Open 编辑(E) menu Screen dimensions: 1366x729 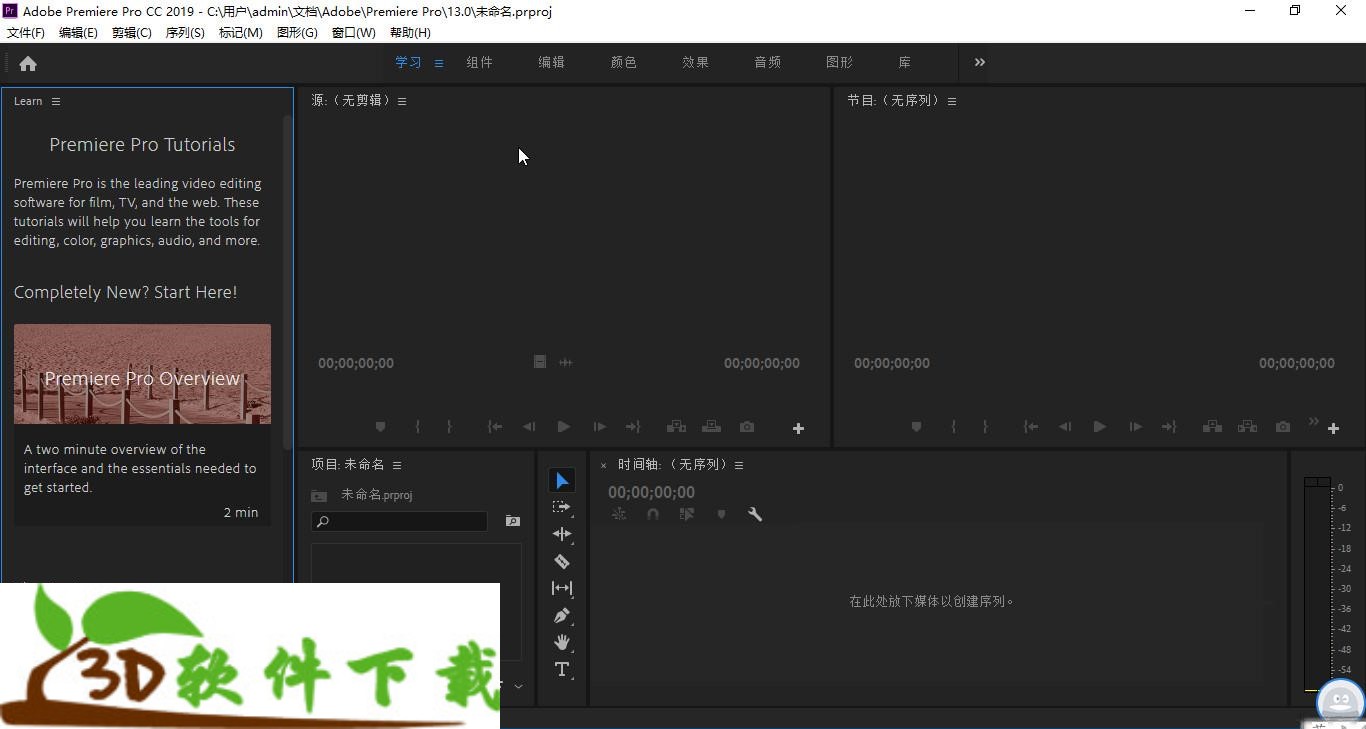click(x=78, y=33)
